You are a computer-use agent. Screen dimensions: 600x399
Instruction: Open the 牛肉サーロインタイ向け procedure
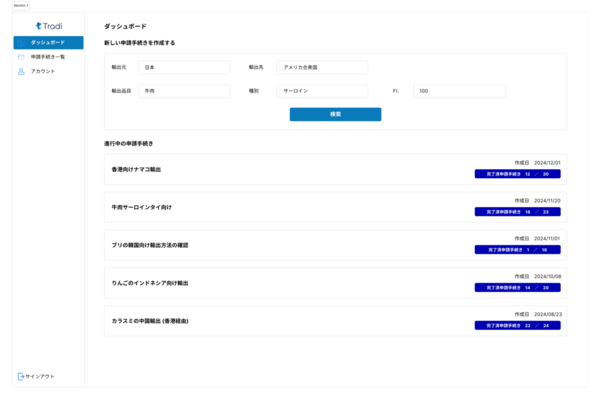click(335, 207)
